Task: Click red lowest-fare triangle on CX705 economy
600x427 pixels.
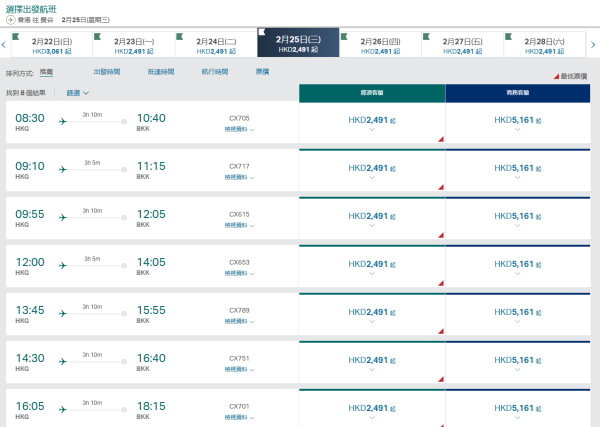Action: [439, 138]
